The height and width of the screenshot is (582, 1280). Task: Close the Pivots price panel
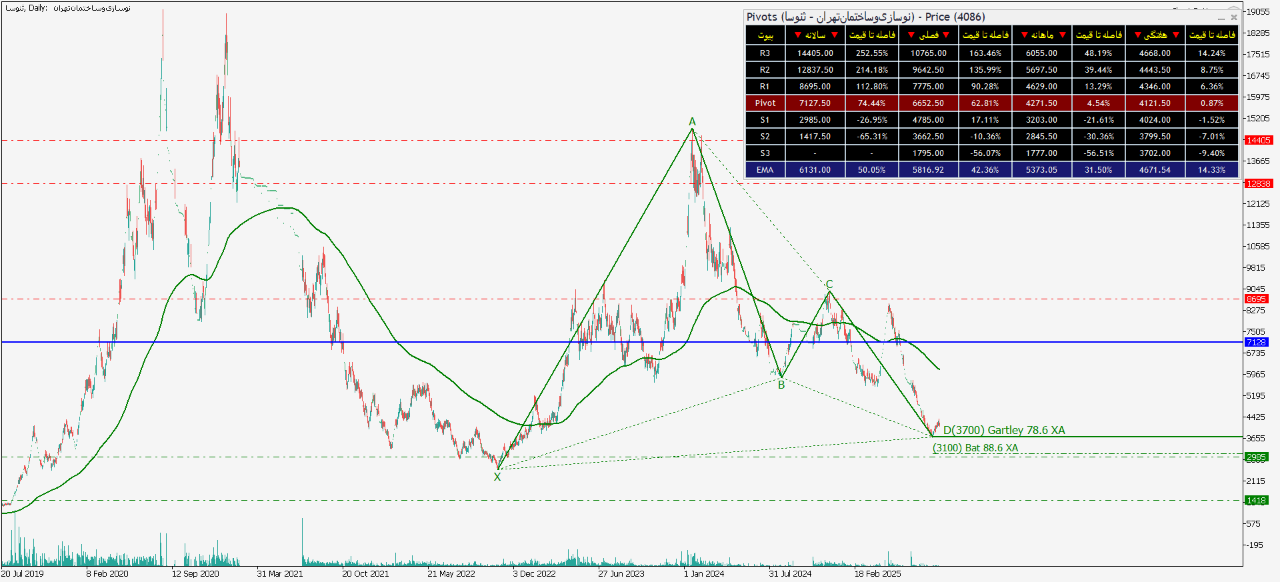click(1233, 17)
